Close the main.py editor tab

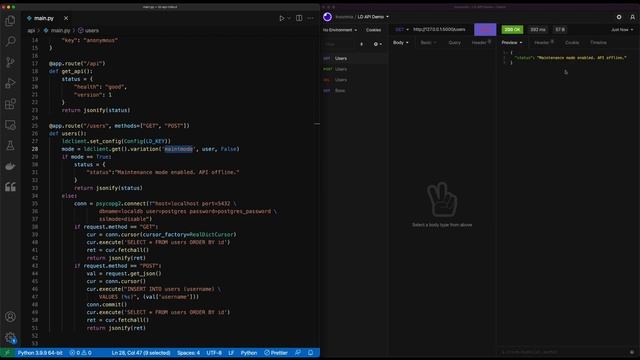[x=66, y=18]
